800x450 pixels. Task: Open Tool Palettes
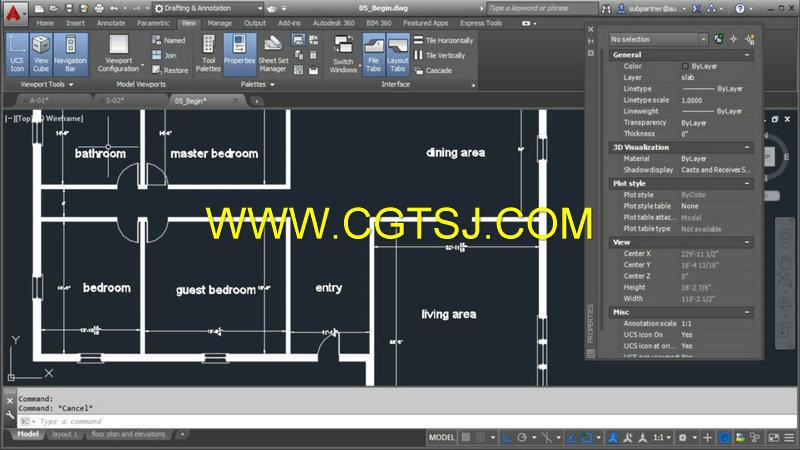point(208,55)
